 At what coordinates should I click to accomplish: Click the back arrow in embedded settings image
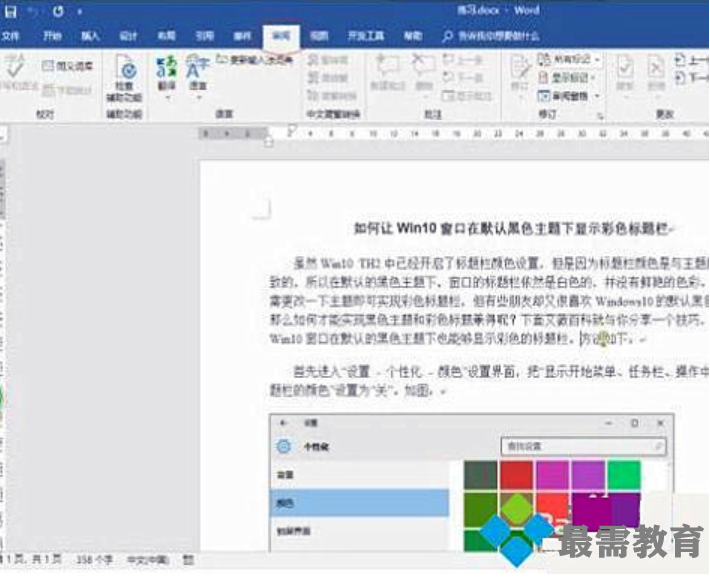click(x=283, y=423)
